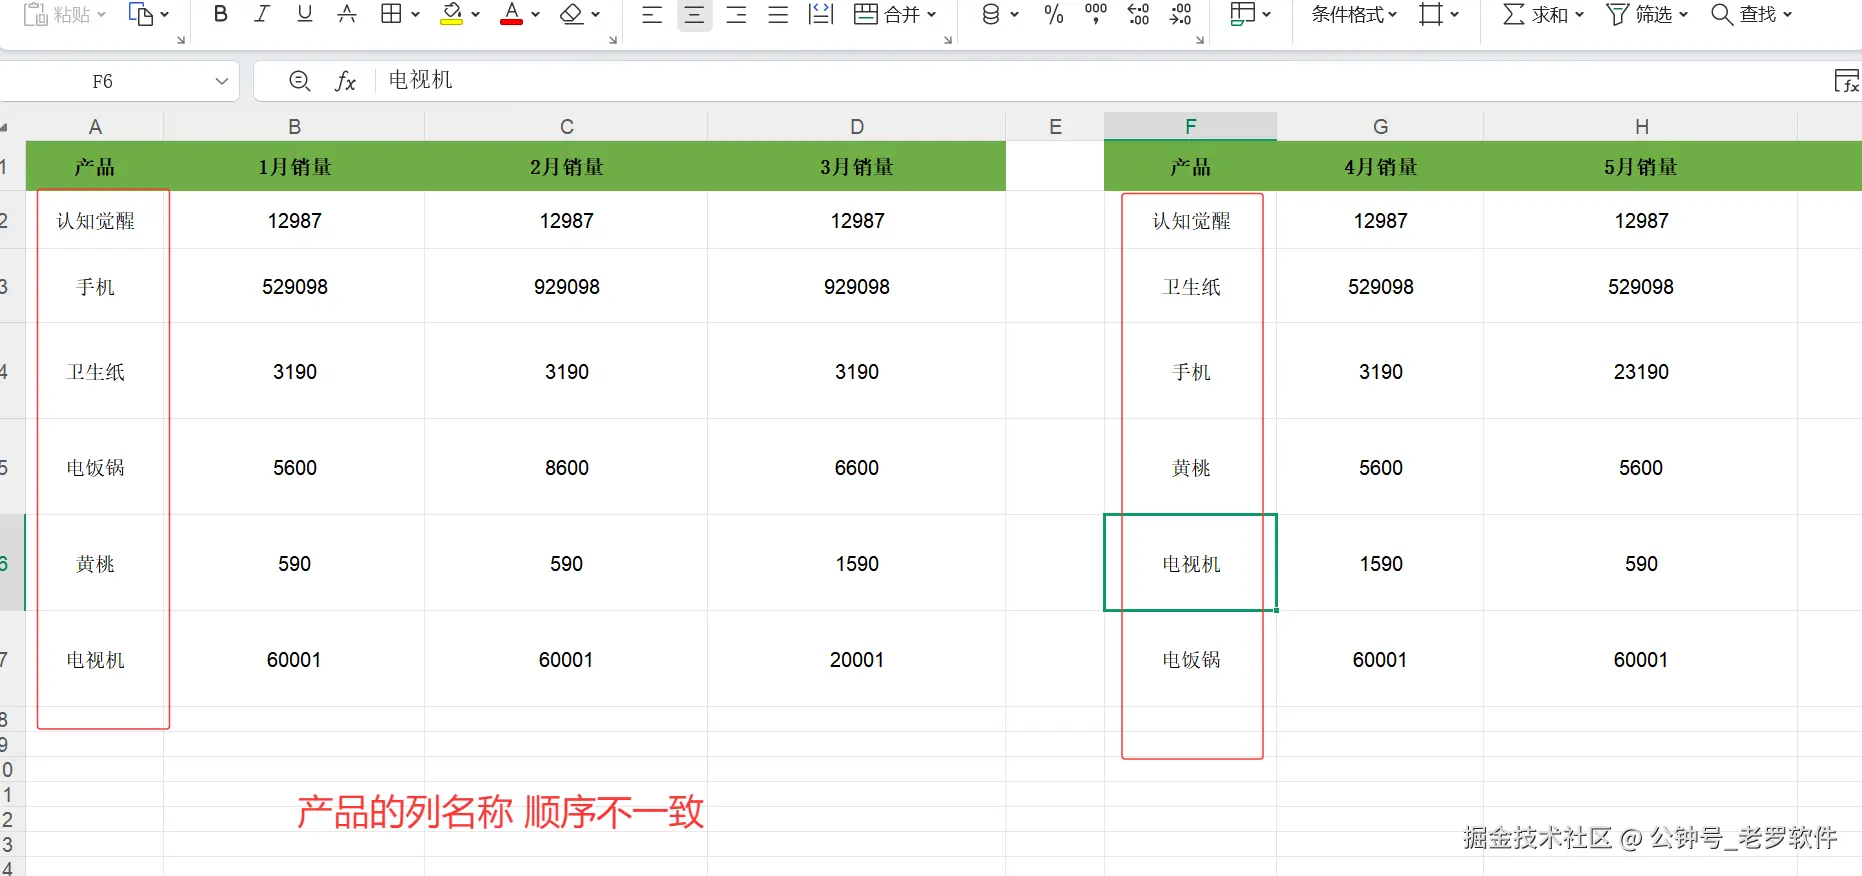Click the 粘贴 paste button

click(x=57, y=14)
